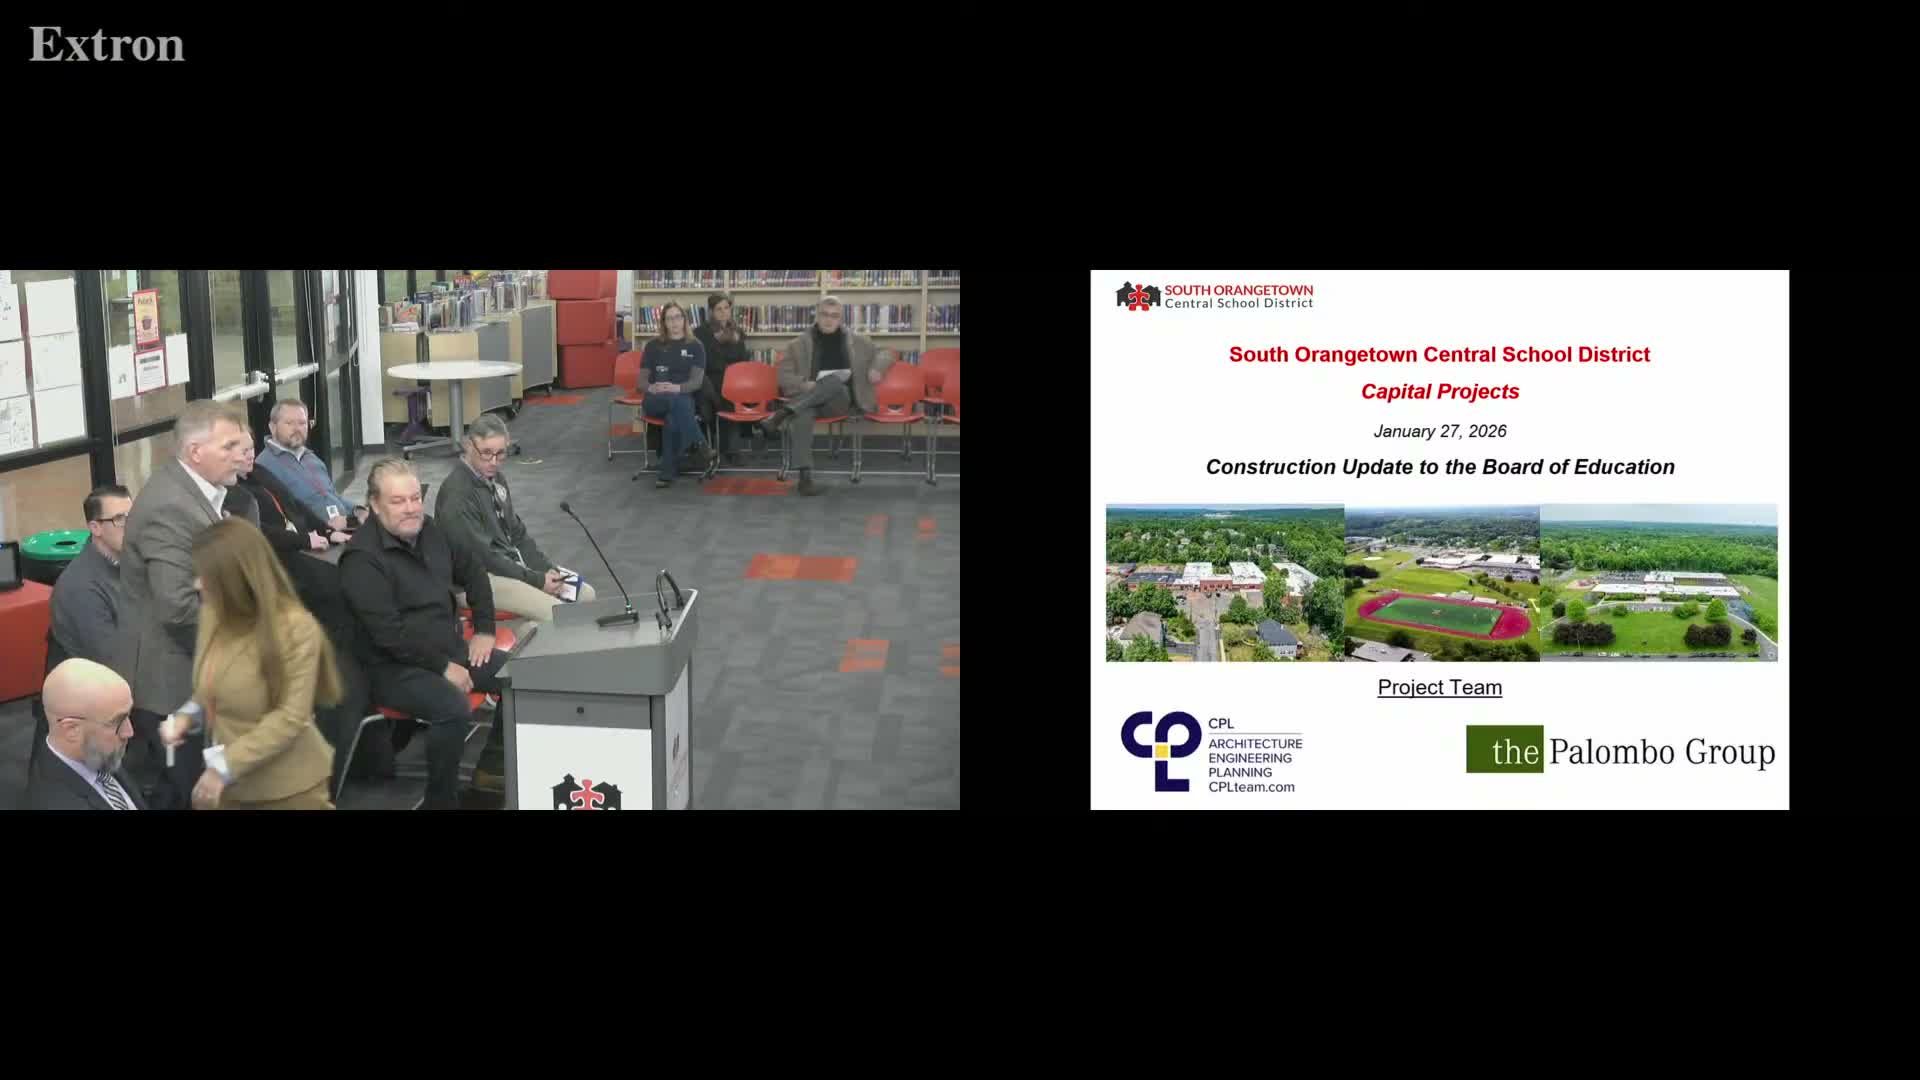
Task: Click the CPLteam.com web address
Action: click(x=1251, y=787)
